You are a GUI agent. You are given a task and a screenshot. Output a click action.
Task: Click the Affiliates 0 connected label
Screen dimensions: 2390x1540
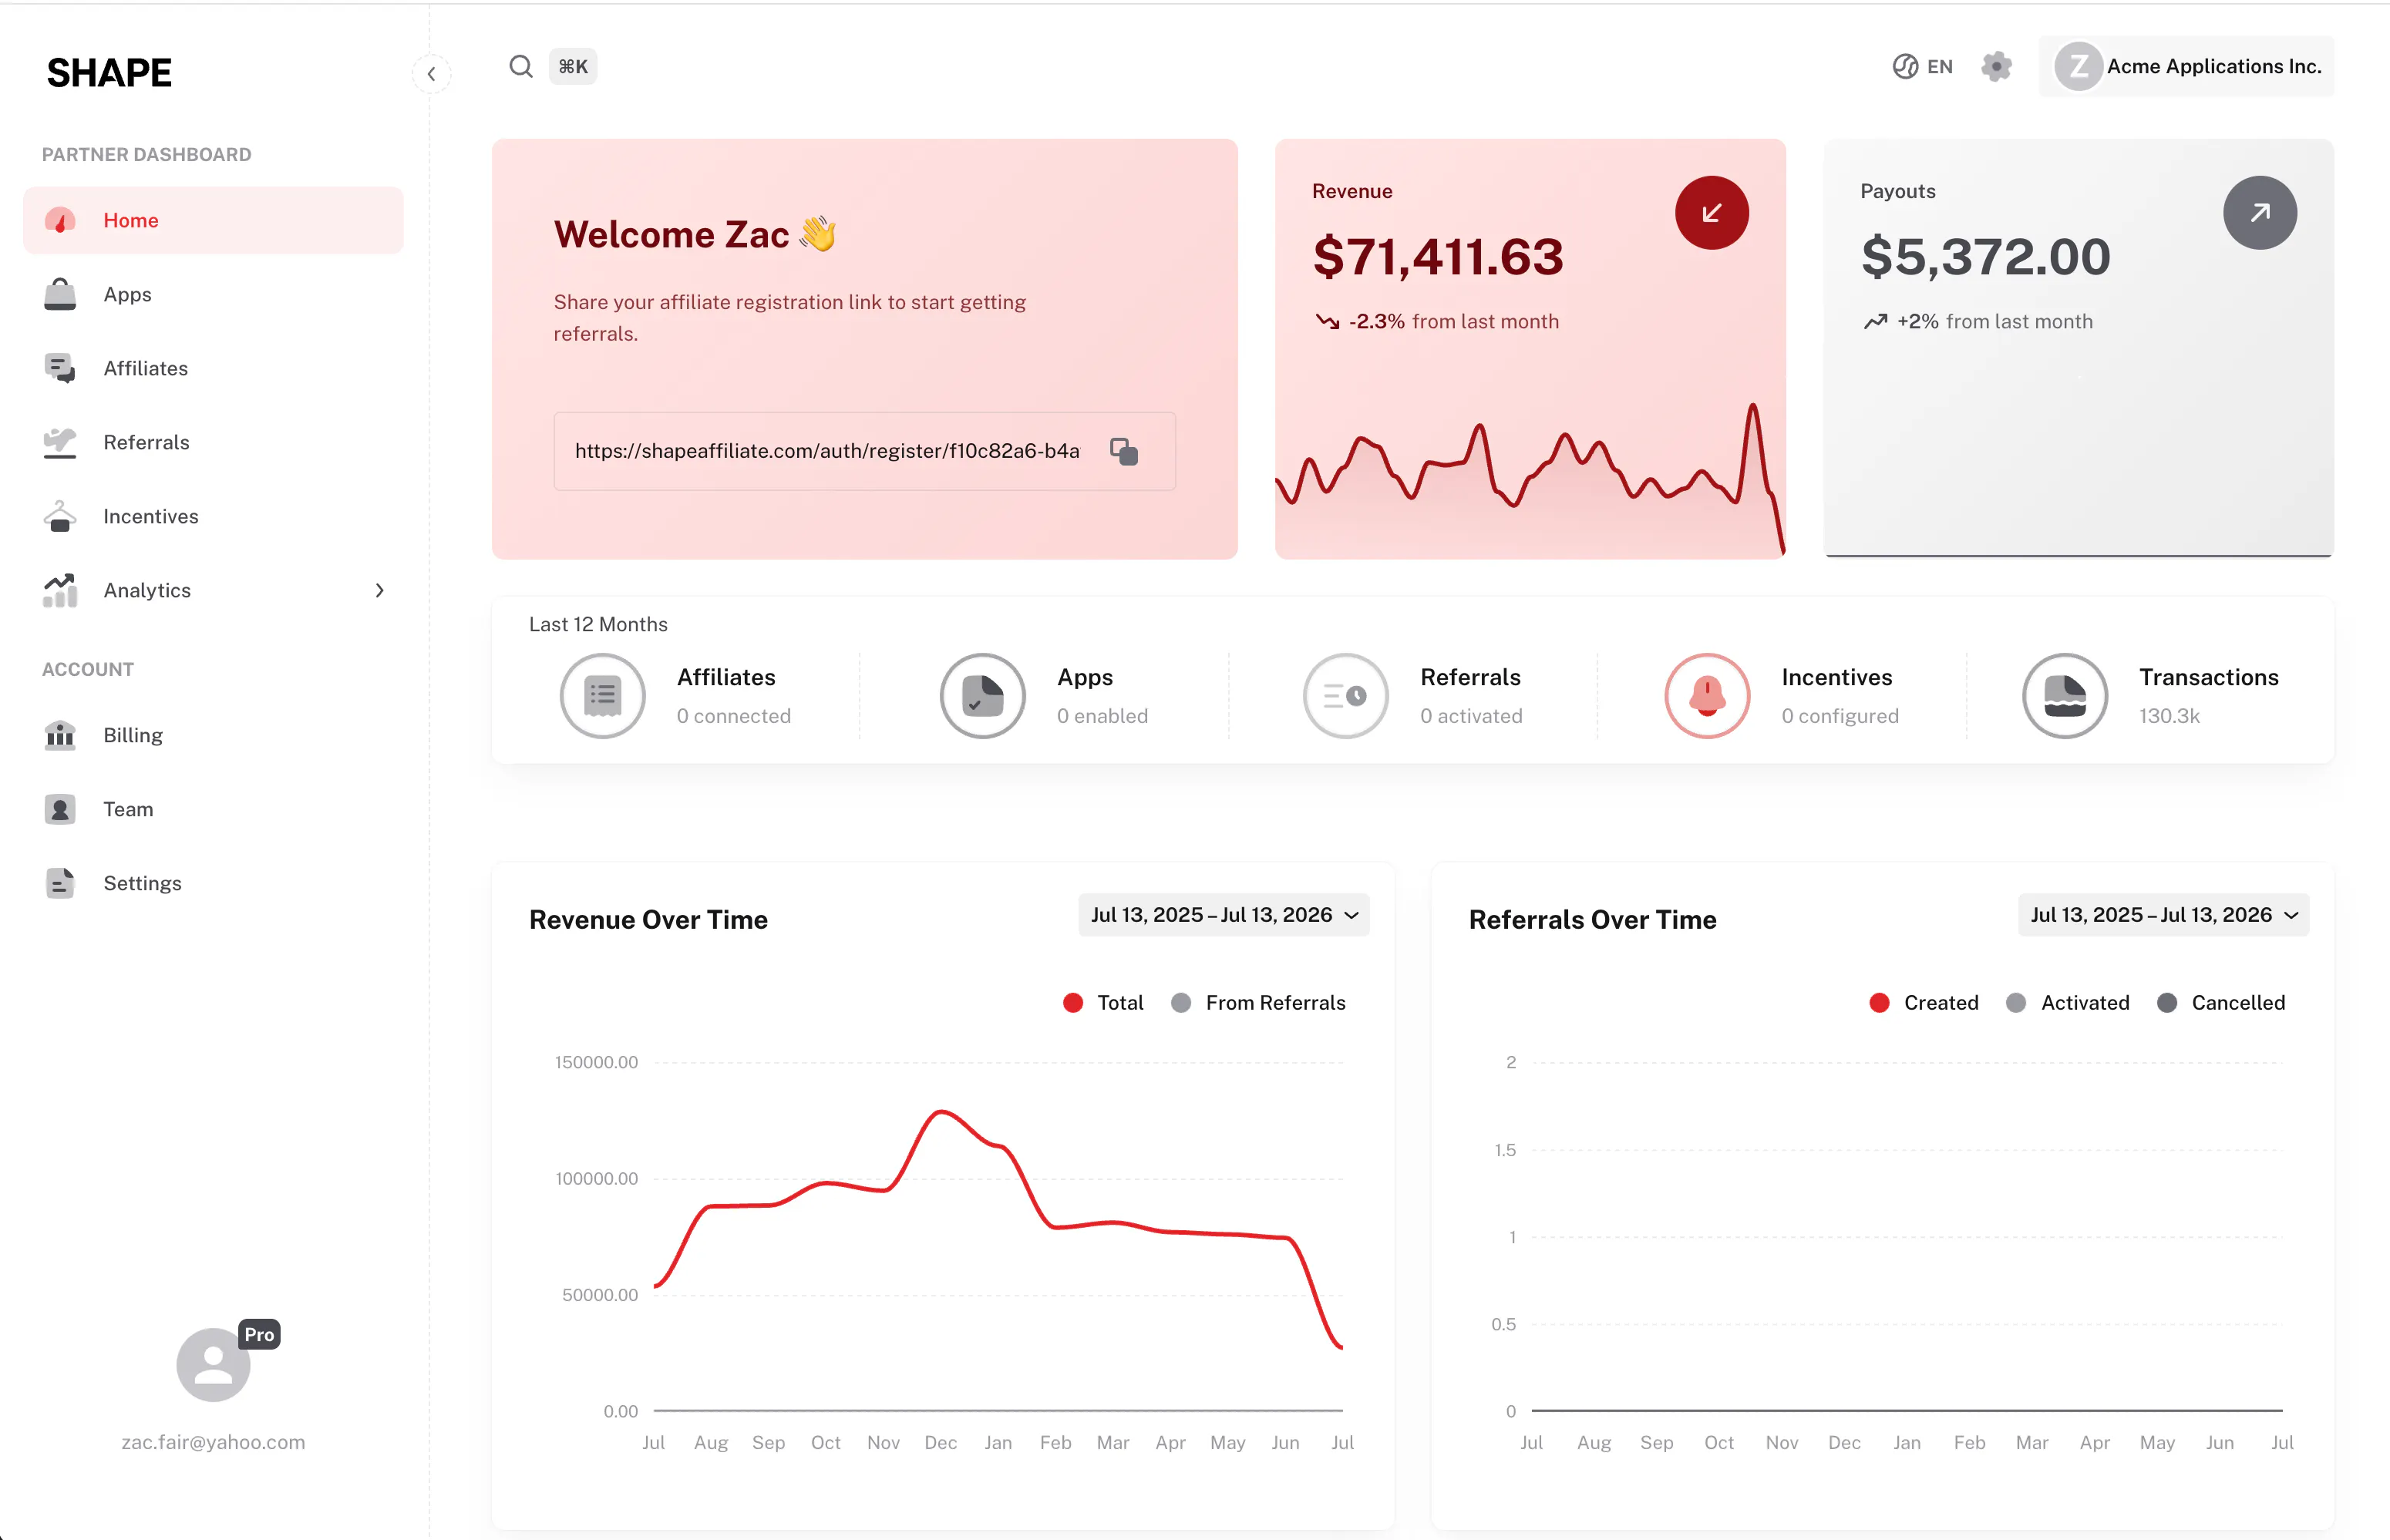(x=733, y=696)
